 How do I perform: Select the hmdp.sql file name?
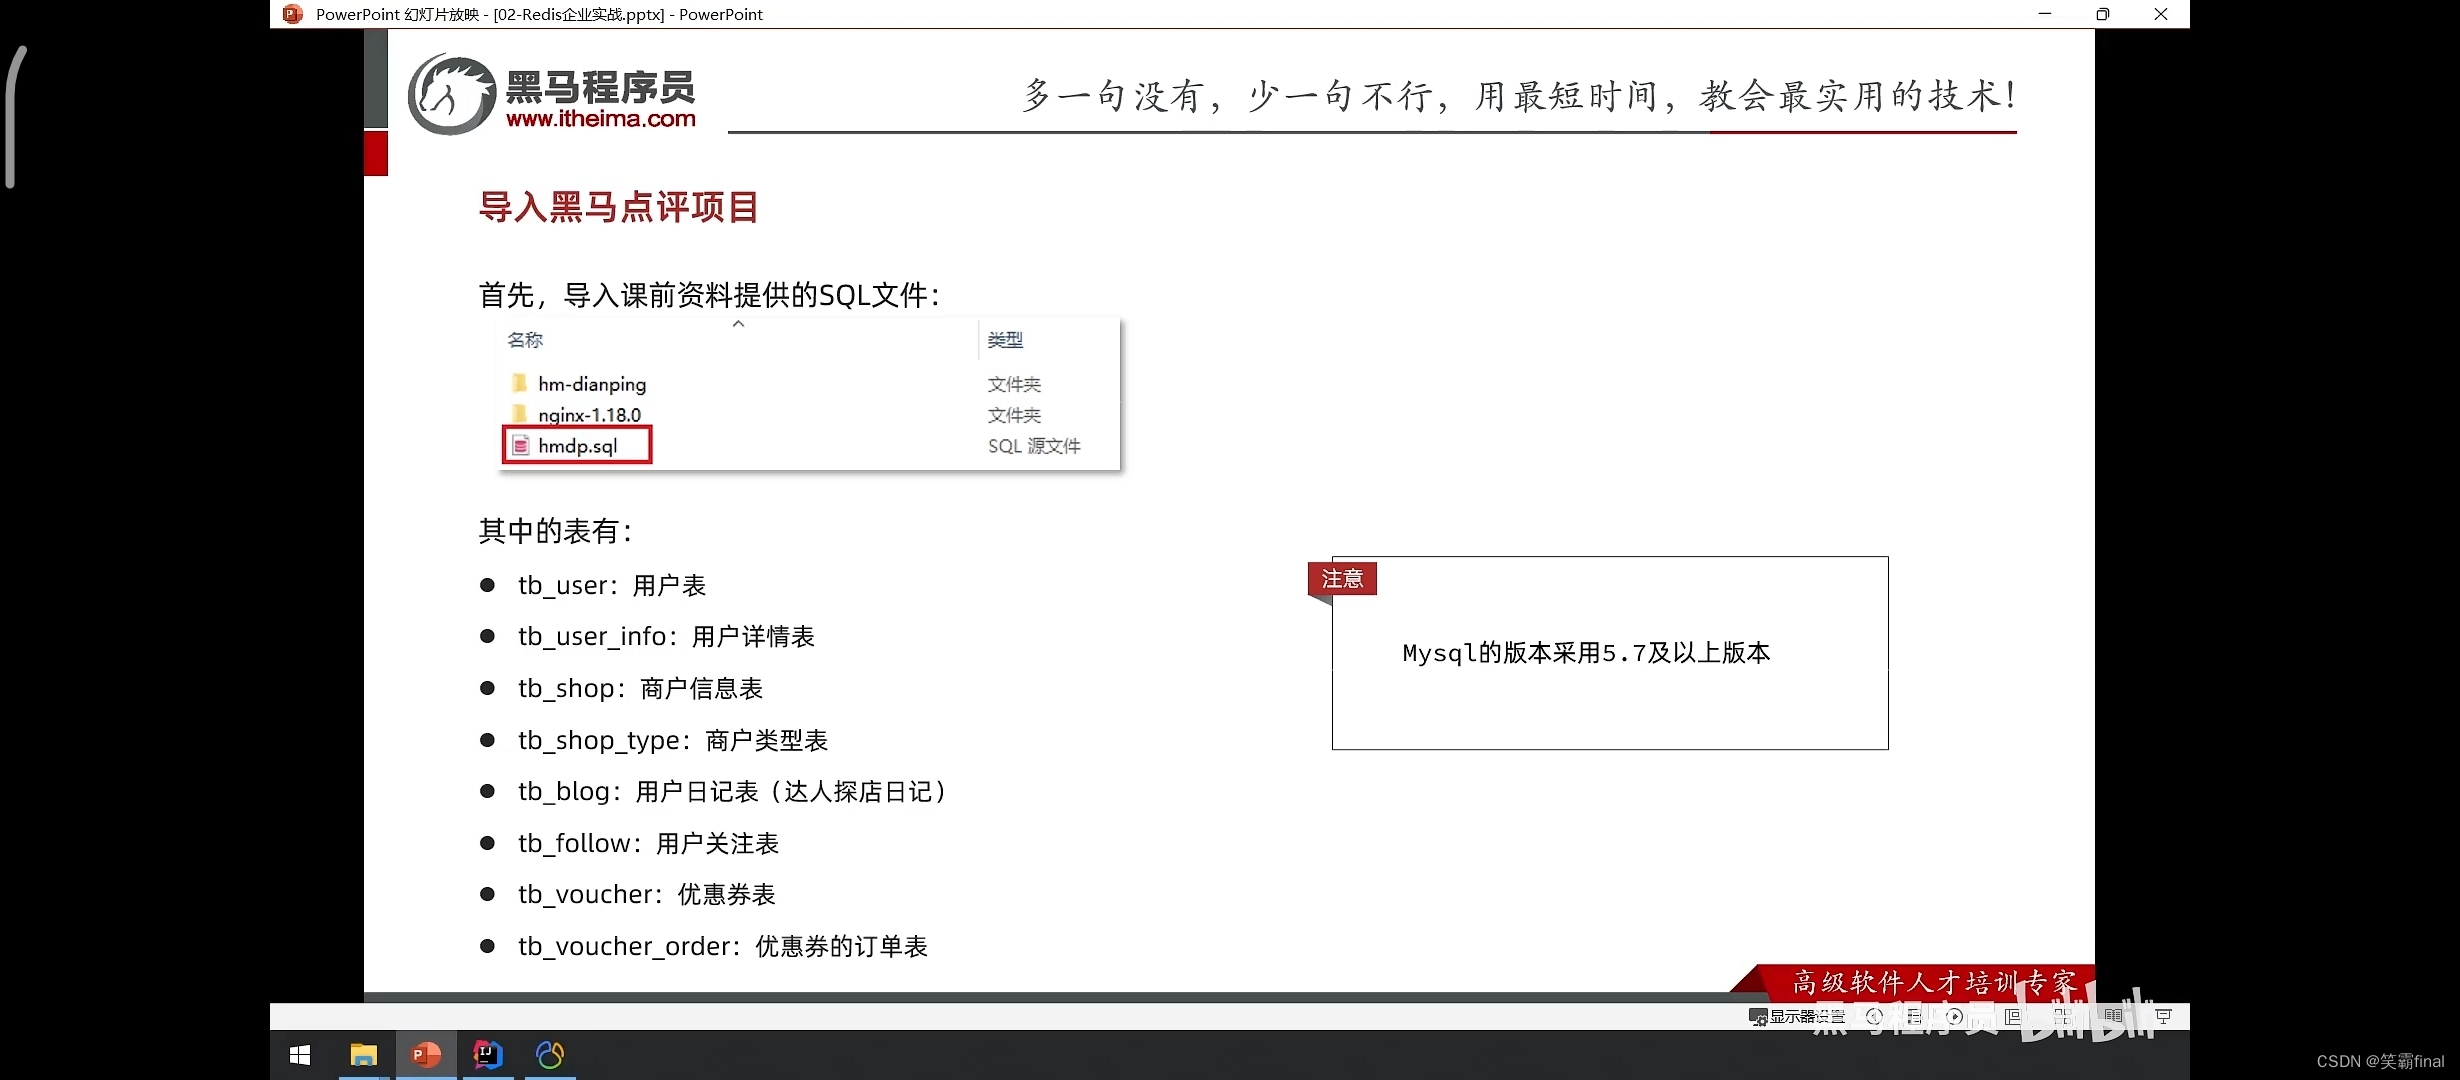pyautogui.click(x=578, y=446)
